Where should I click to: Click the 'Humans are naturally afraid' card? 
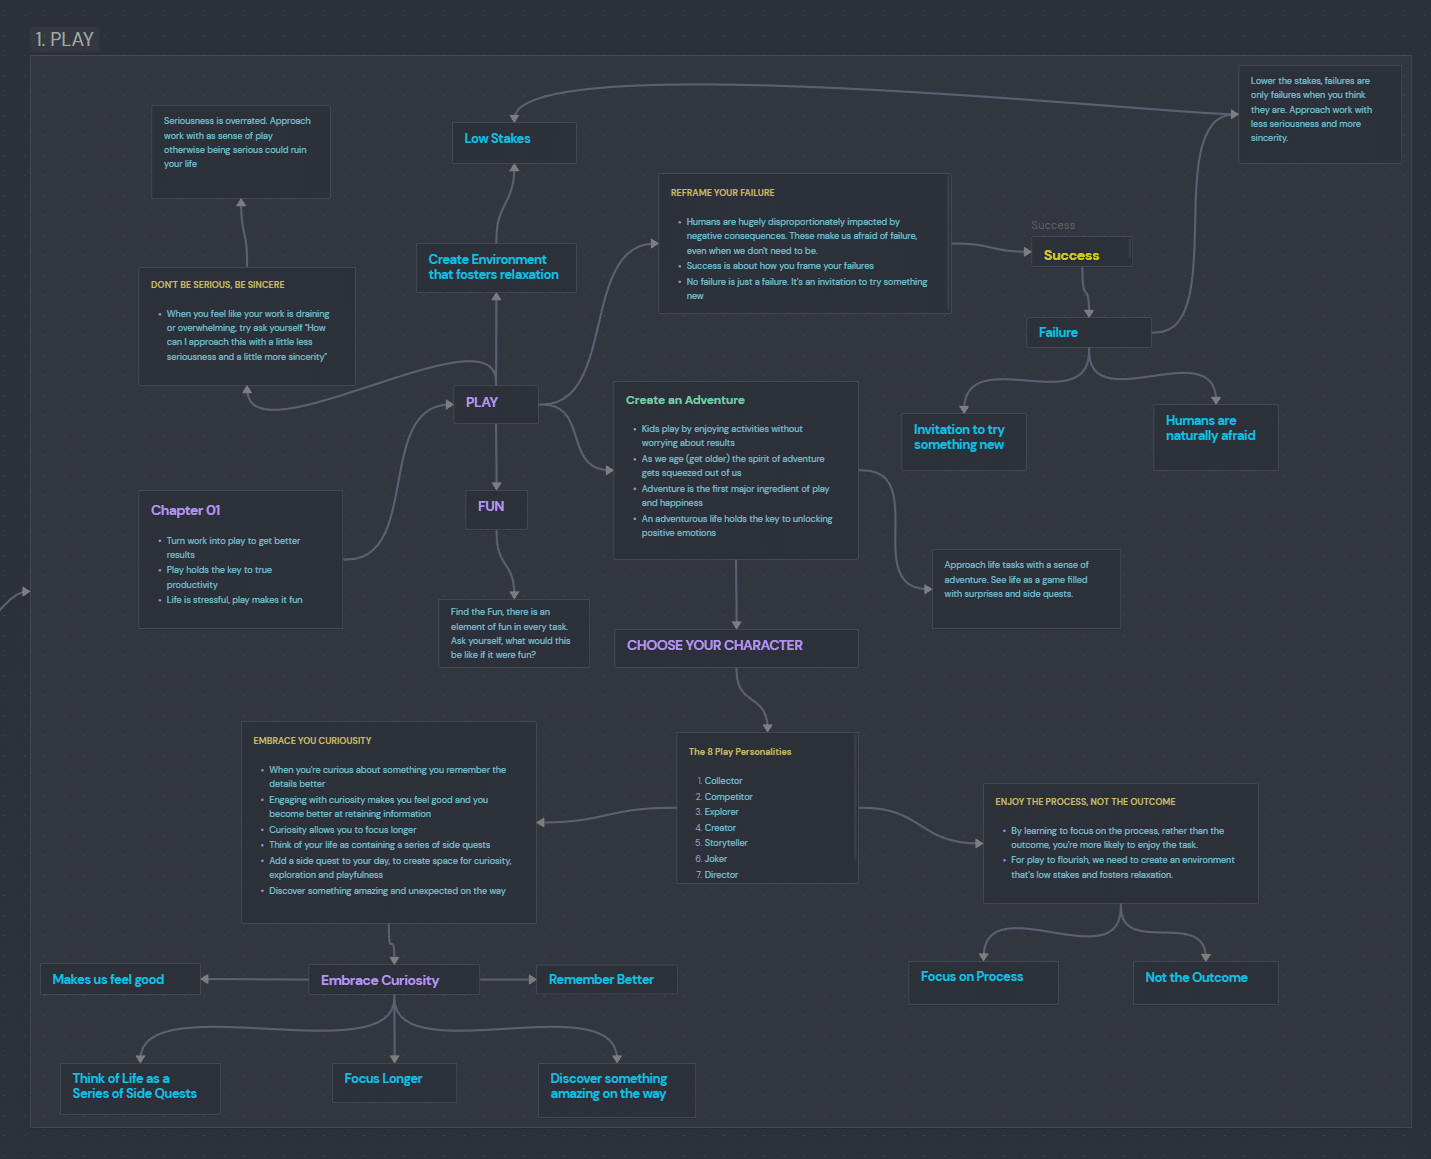click(1215, 437)
